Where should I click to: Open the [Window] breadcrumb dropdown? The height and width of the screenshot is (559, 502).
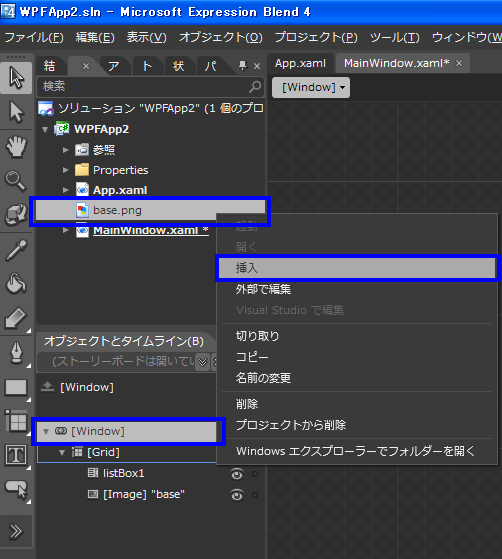[x=311, y=87]
